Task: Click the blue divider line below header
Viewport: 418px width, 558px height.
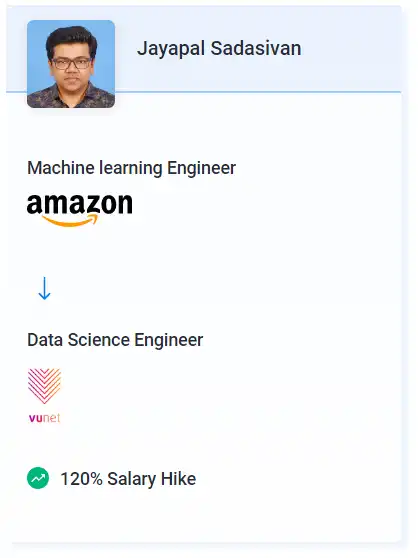Action: pyautogui.click(x=258, y=92)
